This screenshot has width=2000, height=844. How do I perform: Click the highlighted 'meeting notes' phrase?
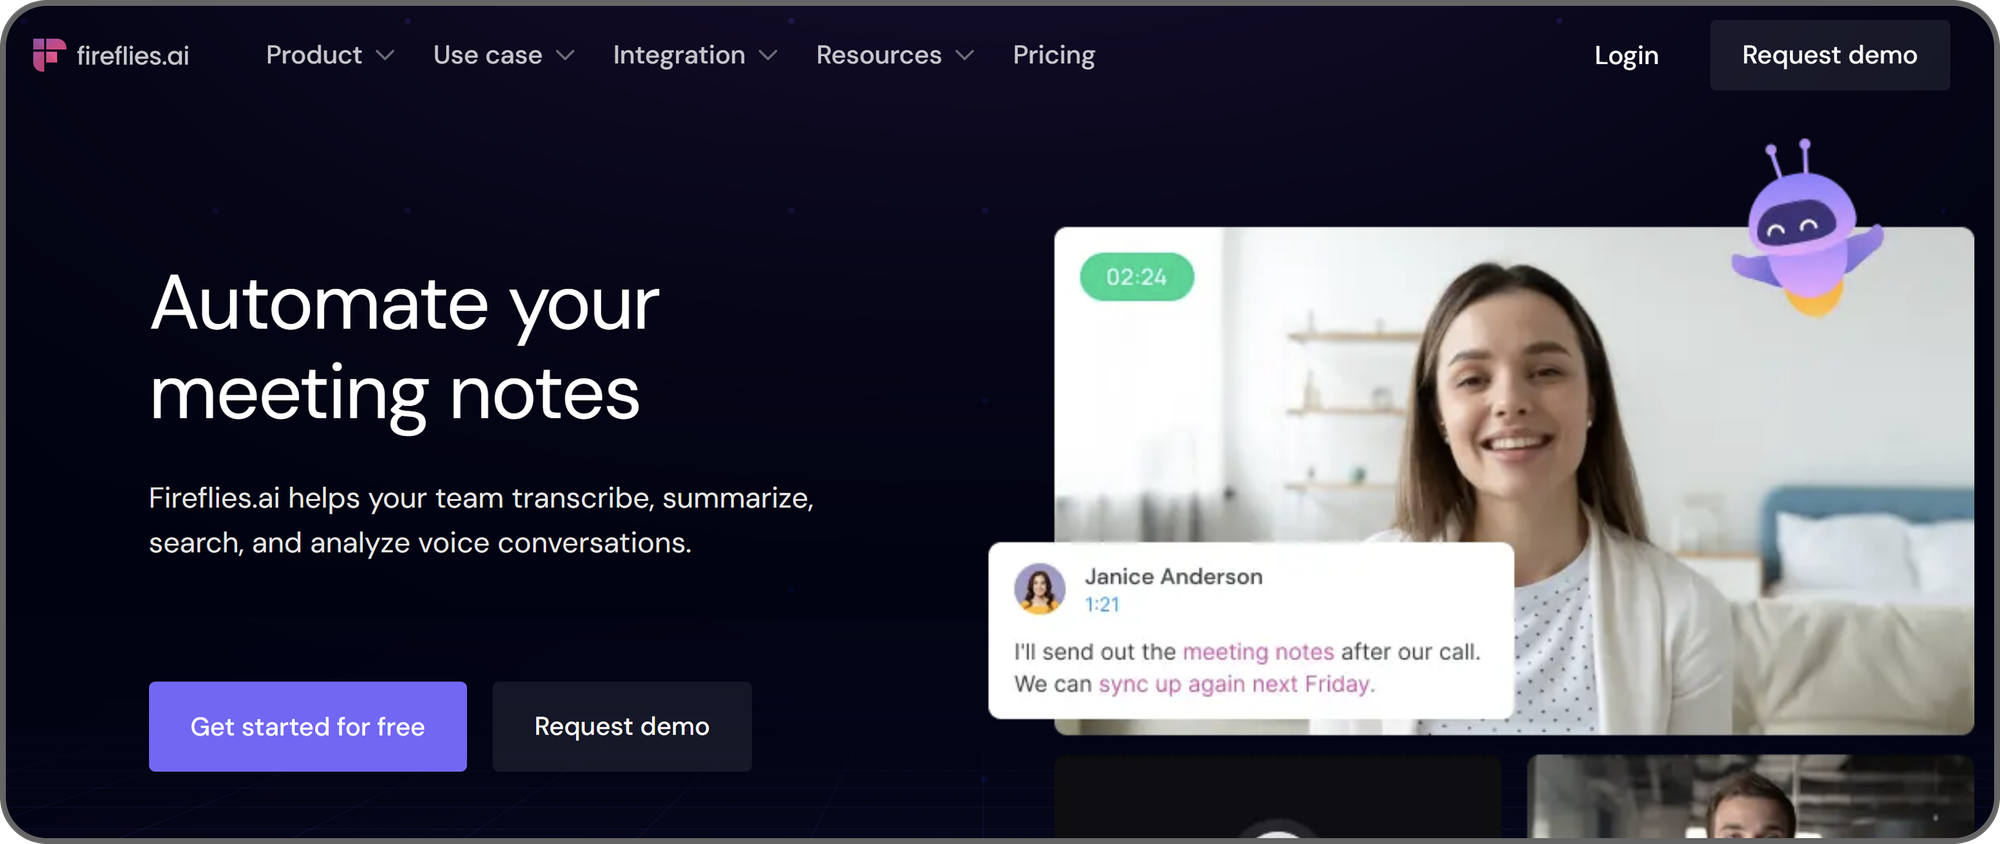pyautogui.click(x=1258, y=652)
